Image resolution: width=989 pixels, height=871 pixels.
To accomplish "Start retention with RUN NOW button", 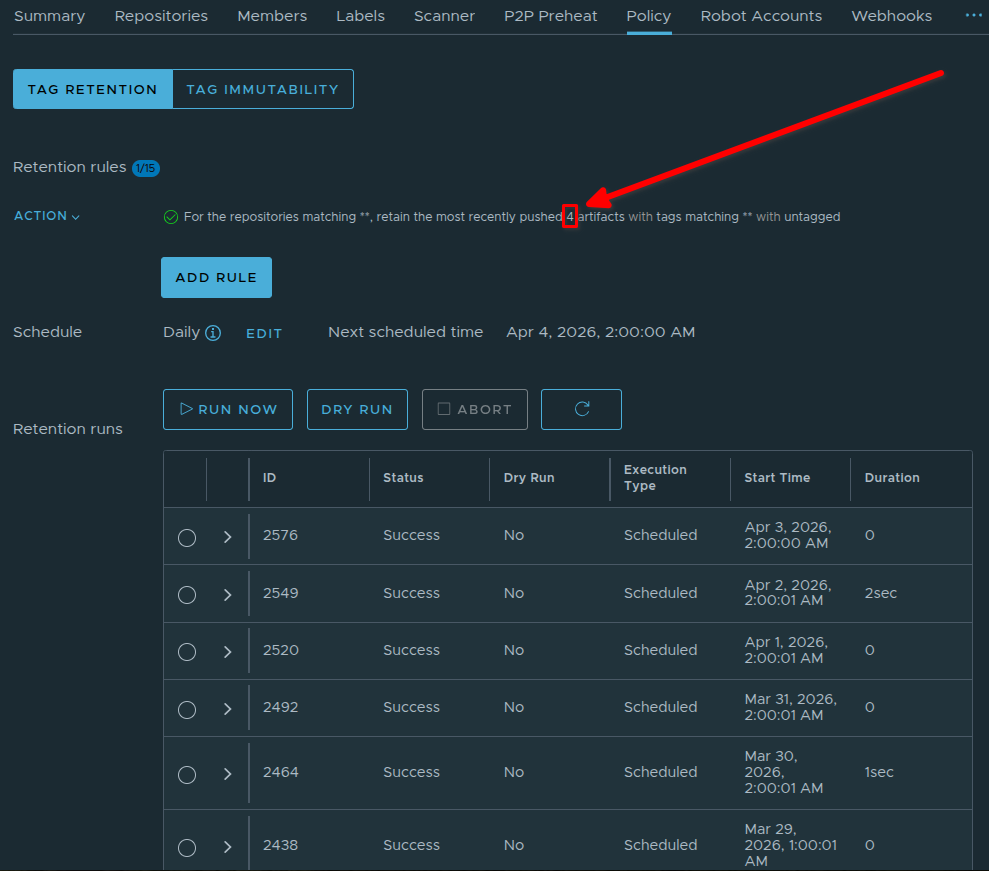I will (x=228, y=409).
